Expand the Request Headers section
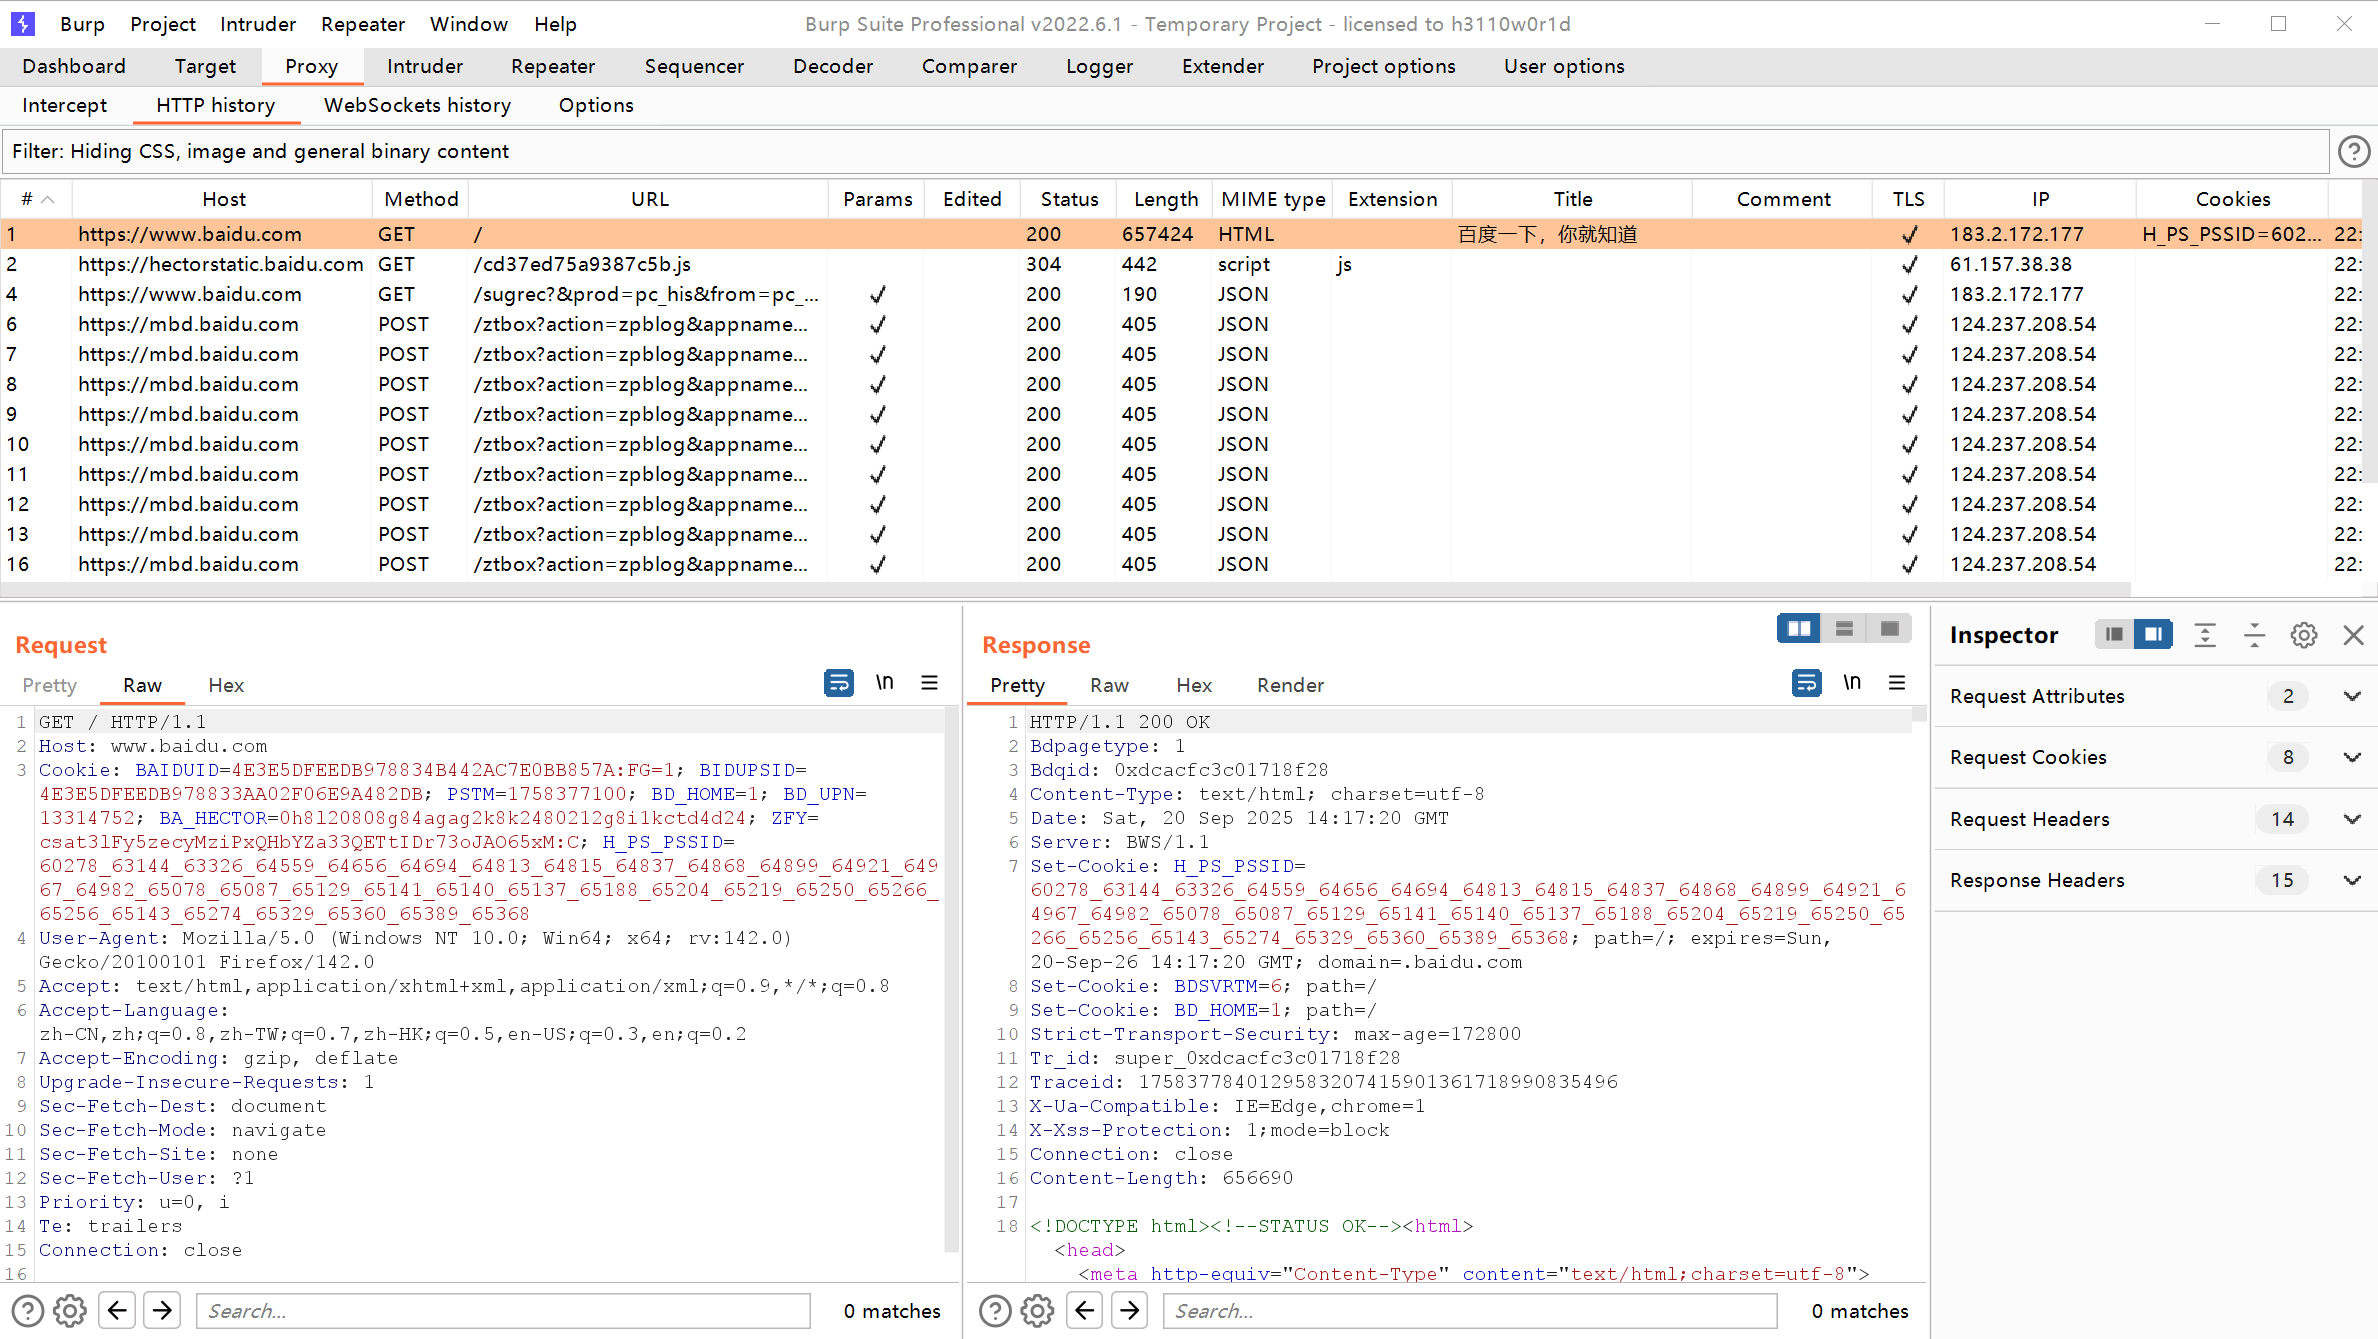Image resolution: width=2378 pixels, height=1339 pixels. click(x=2156, y=819)
